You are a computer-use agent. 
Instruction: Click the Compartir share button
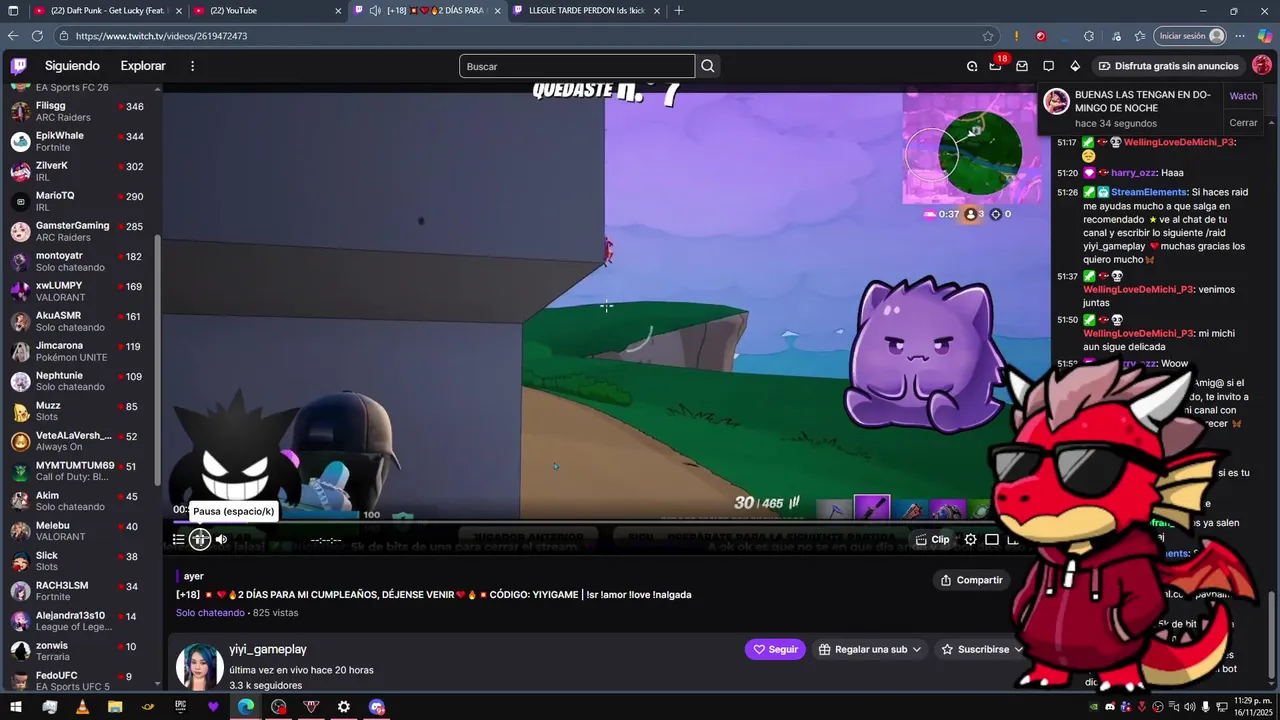point(971,580)
